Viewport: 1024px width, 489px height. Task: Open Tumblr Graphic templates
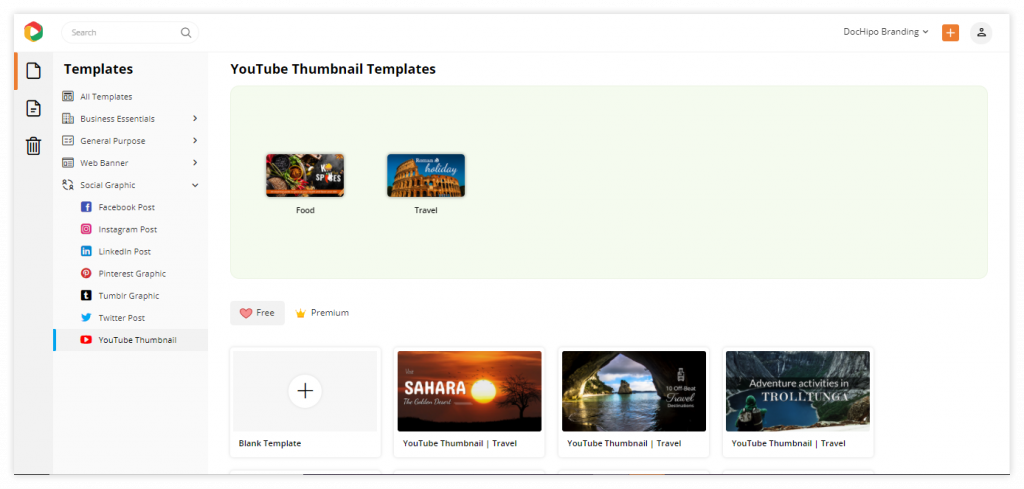[x=131, y=296]
